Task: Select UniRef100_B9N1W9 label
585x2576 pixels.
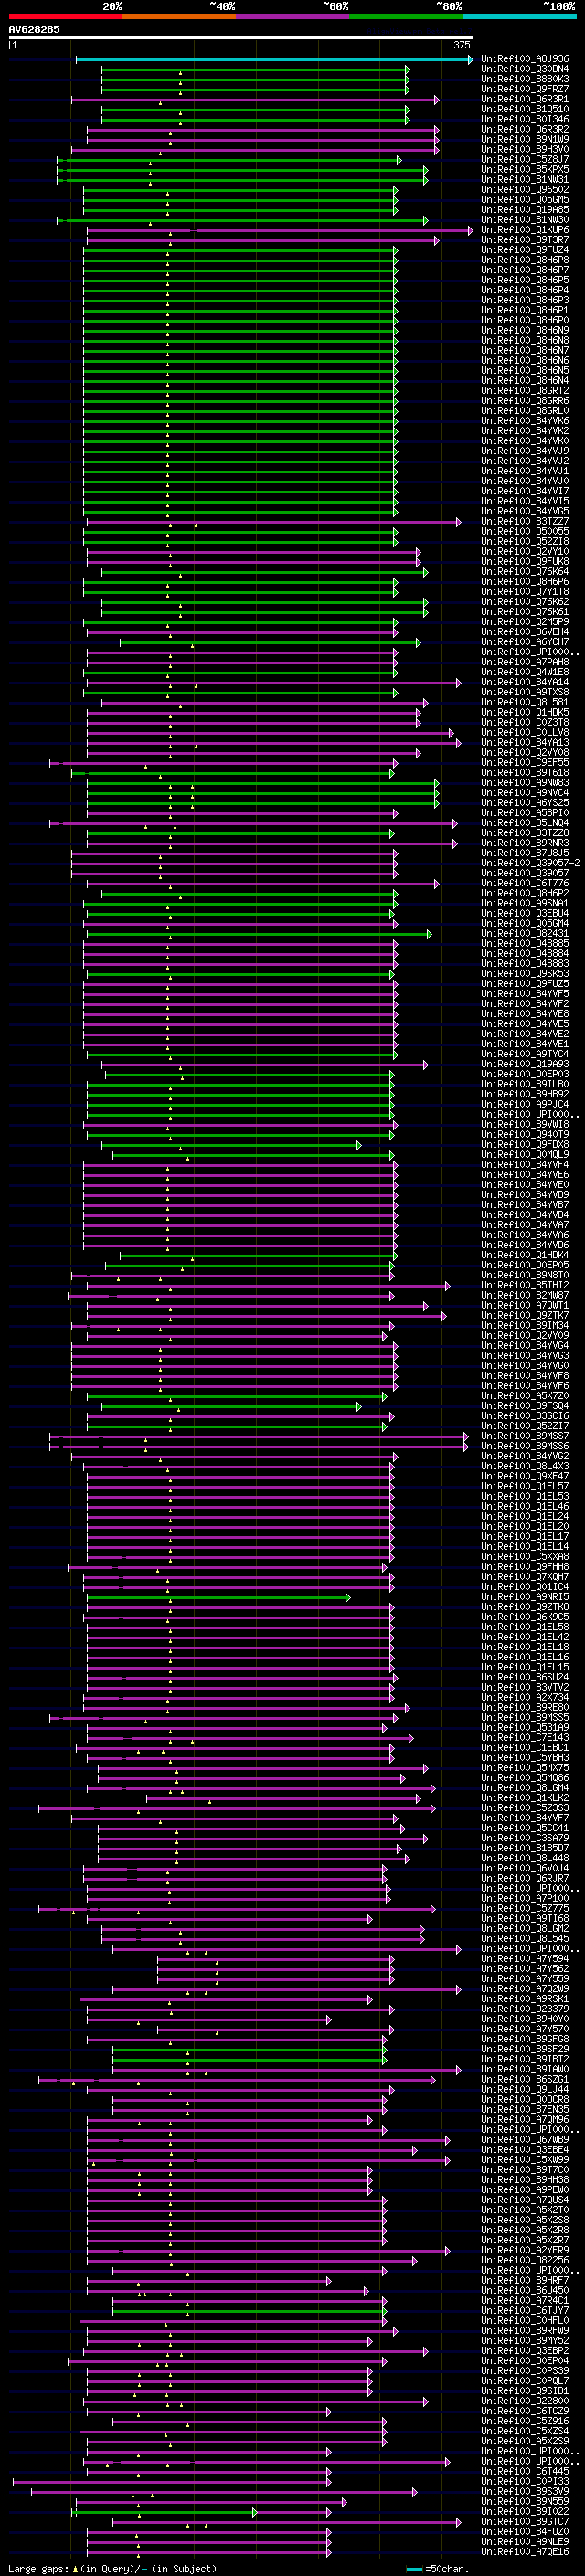Action: (x=525, y=139)
